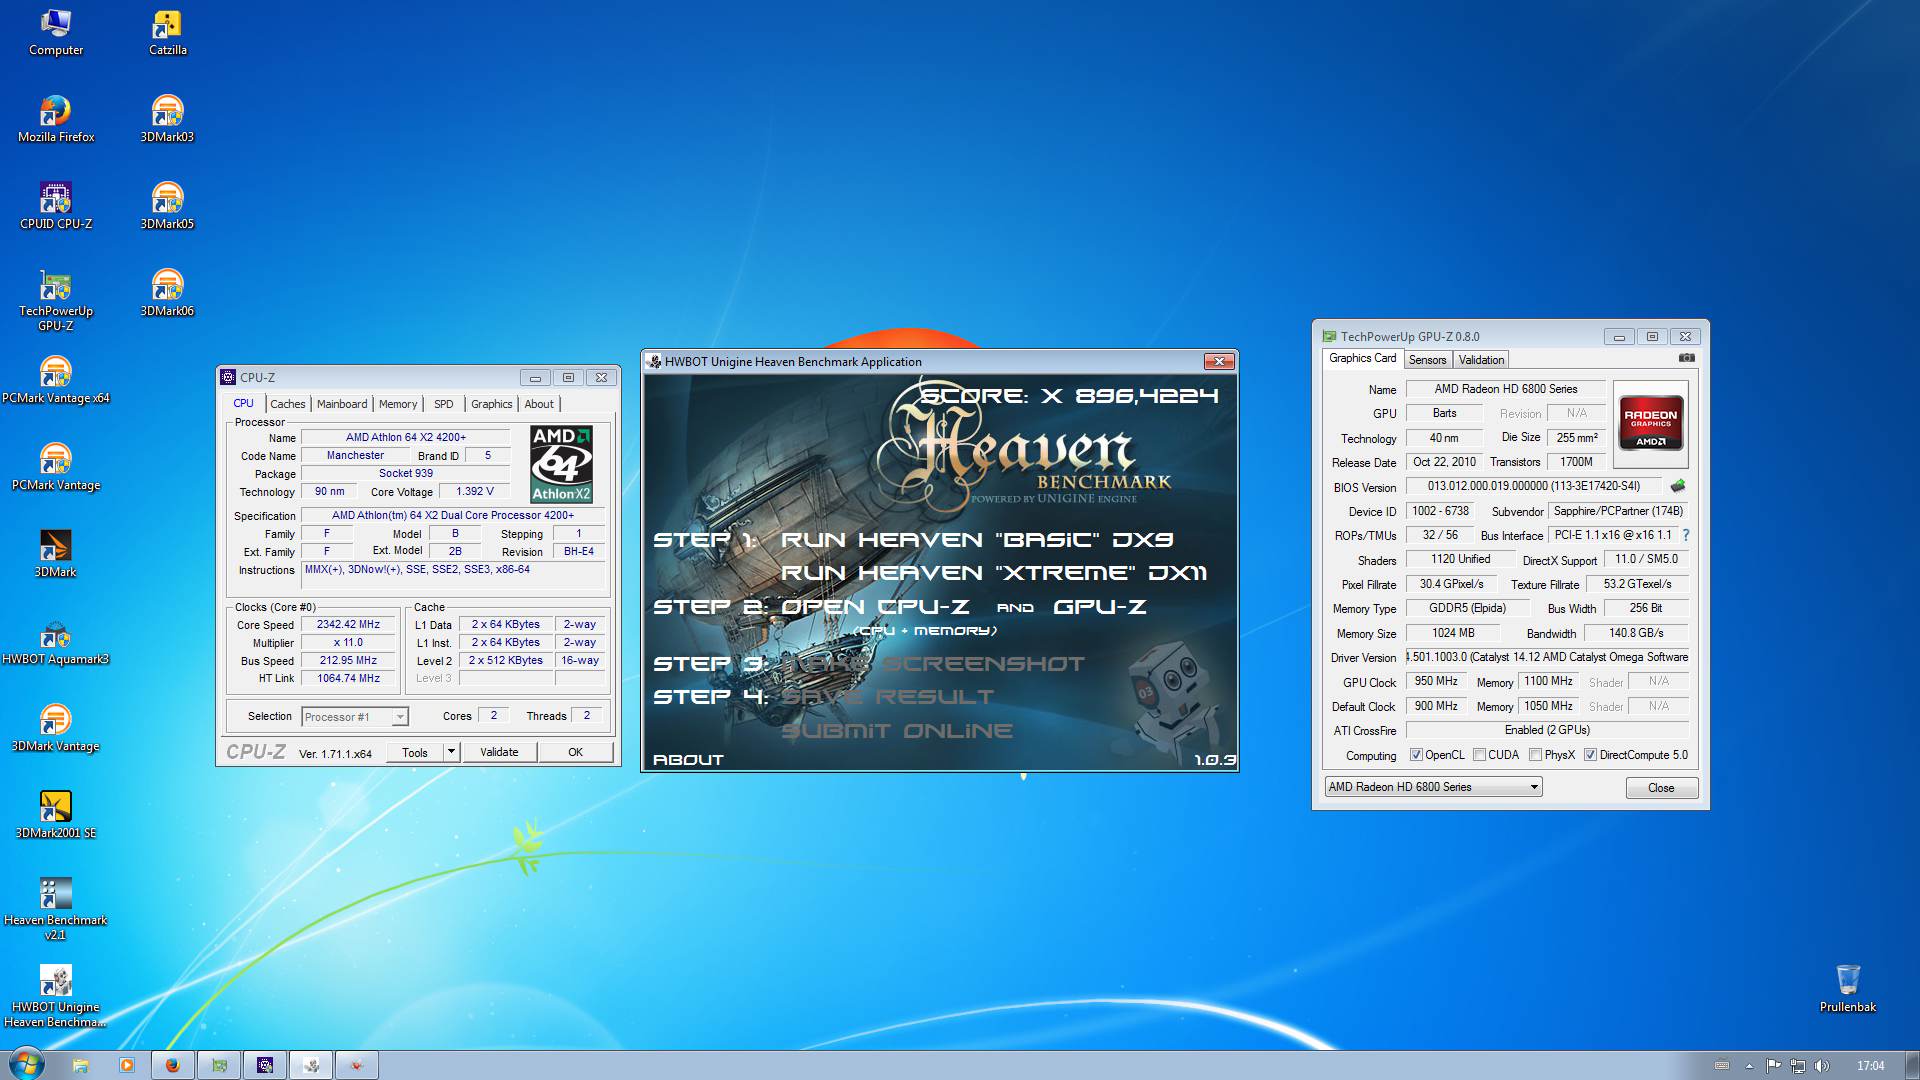This screenshot has width=1920, height=1080.
Task: Switch to the Memory tab in CPU-Z
Action: tap(398, 404)
